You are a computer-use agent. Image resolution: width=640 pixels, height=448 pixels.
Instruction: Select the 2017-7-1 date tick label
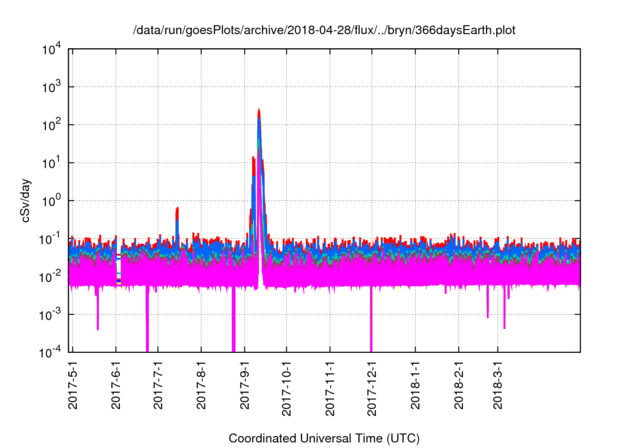(x=158, y=385)
